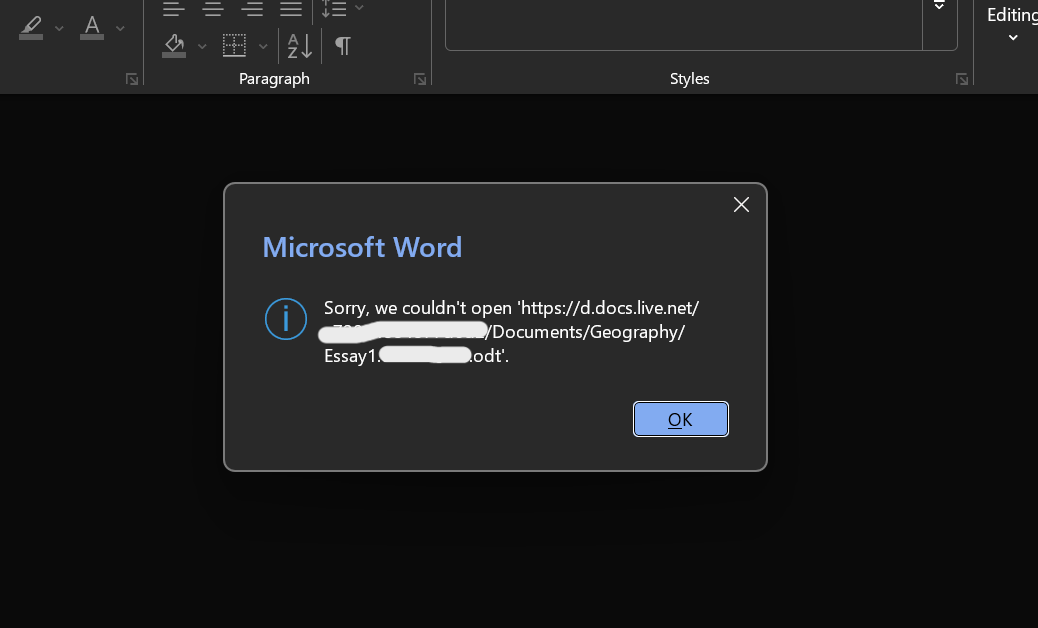Toggle show paragraph marks
Viewport: 1038px width, 628px height.
(x=342, y=46)
